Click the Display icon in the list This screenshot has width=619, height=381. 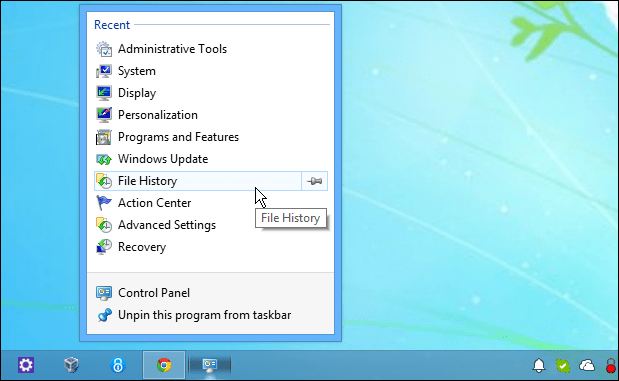point(104,93)
